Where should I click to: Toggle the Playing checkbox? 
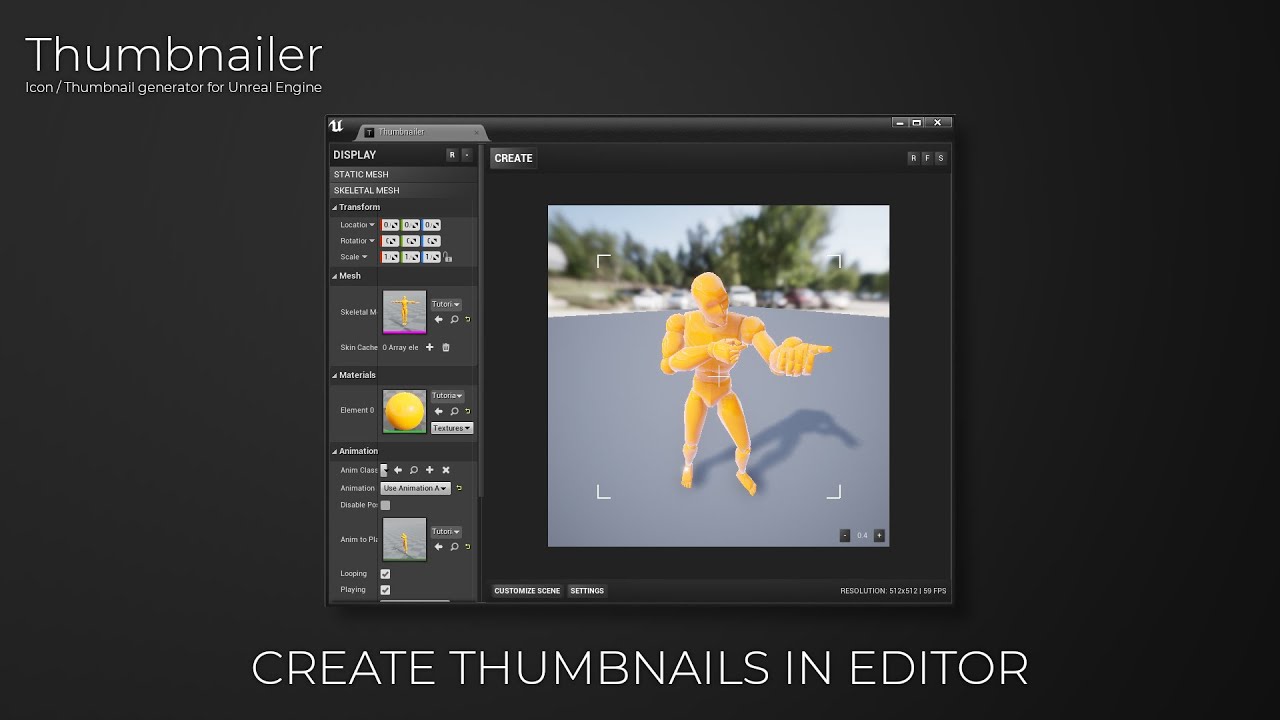click(385, 590)
